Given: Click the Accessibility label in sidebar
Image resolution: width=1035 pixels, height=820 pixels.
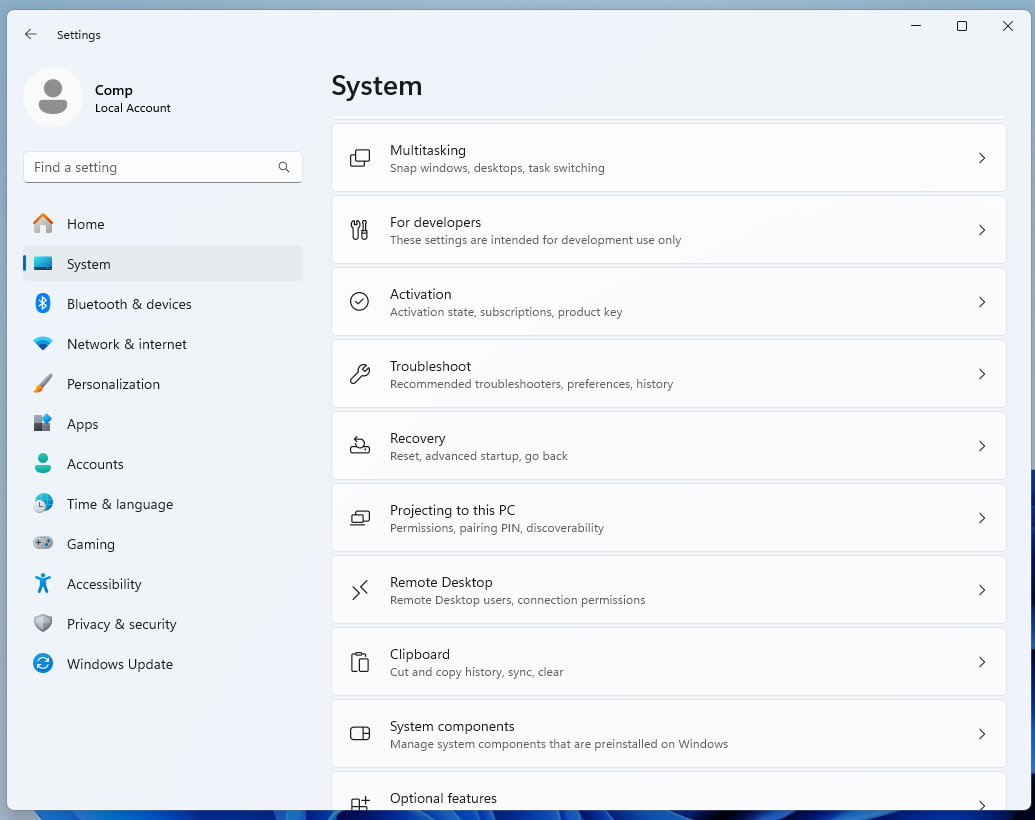Looking at the screenshot, I should (104, 584).
